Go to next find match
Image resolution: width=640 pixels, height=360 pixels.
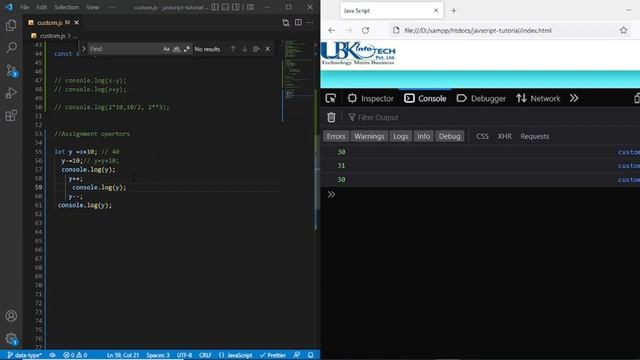(x=244, y=49)
